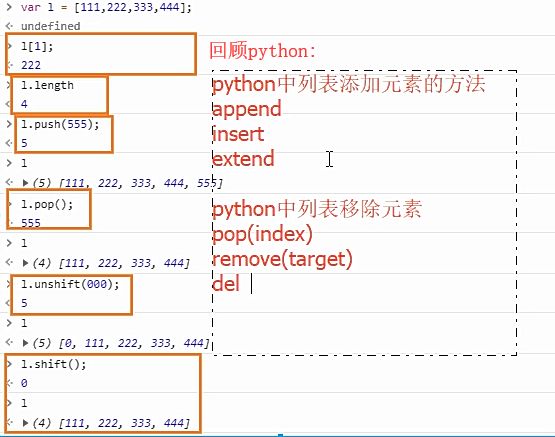This screenshot has height=437, width=555.
Task: Click the output 4 under l.length
Action: click(24, 104)
